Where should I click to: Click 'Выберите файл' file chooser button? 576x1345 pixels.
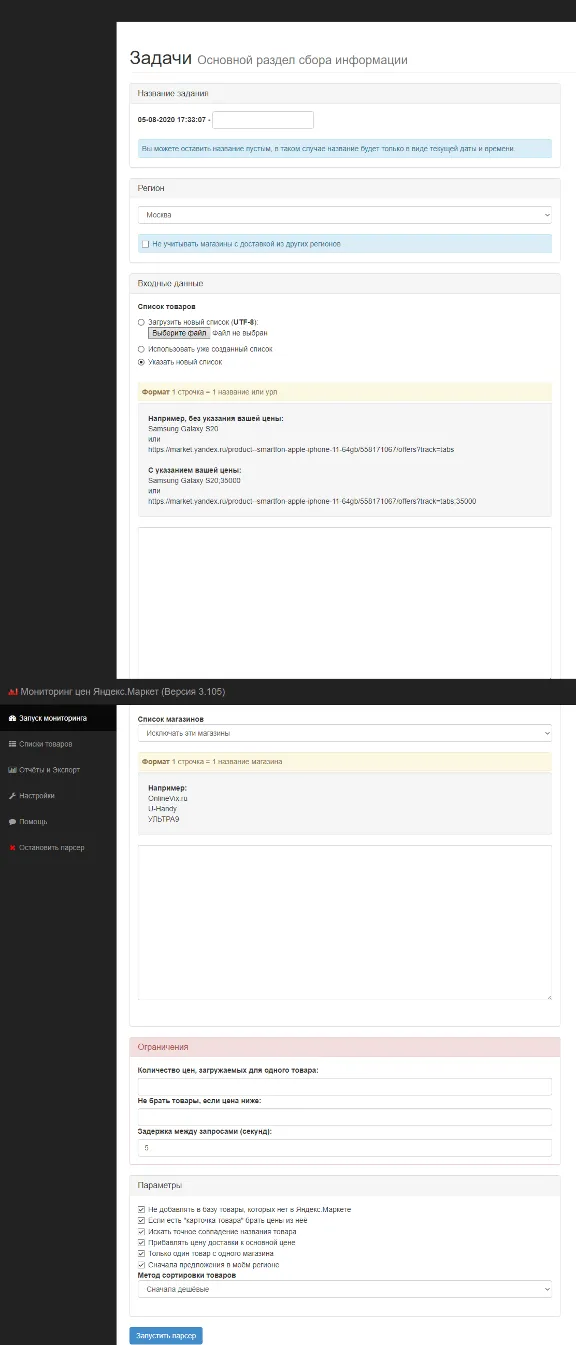[173, 333]
